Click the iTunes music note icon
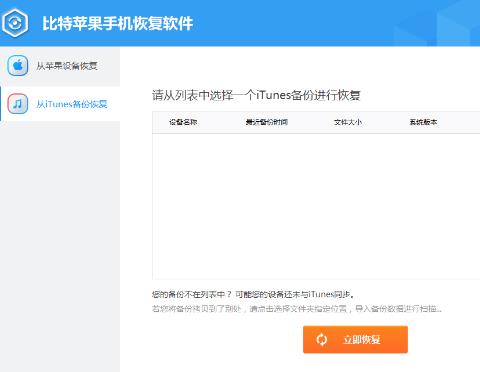The image size is (480, 372). click(18, 104)
